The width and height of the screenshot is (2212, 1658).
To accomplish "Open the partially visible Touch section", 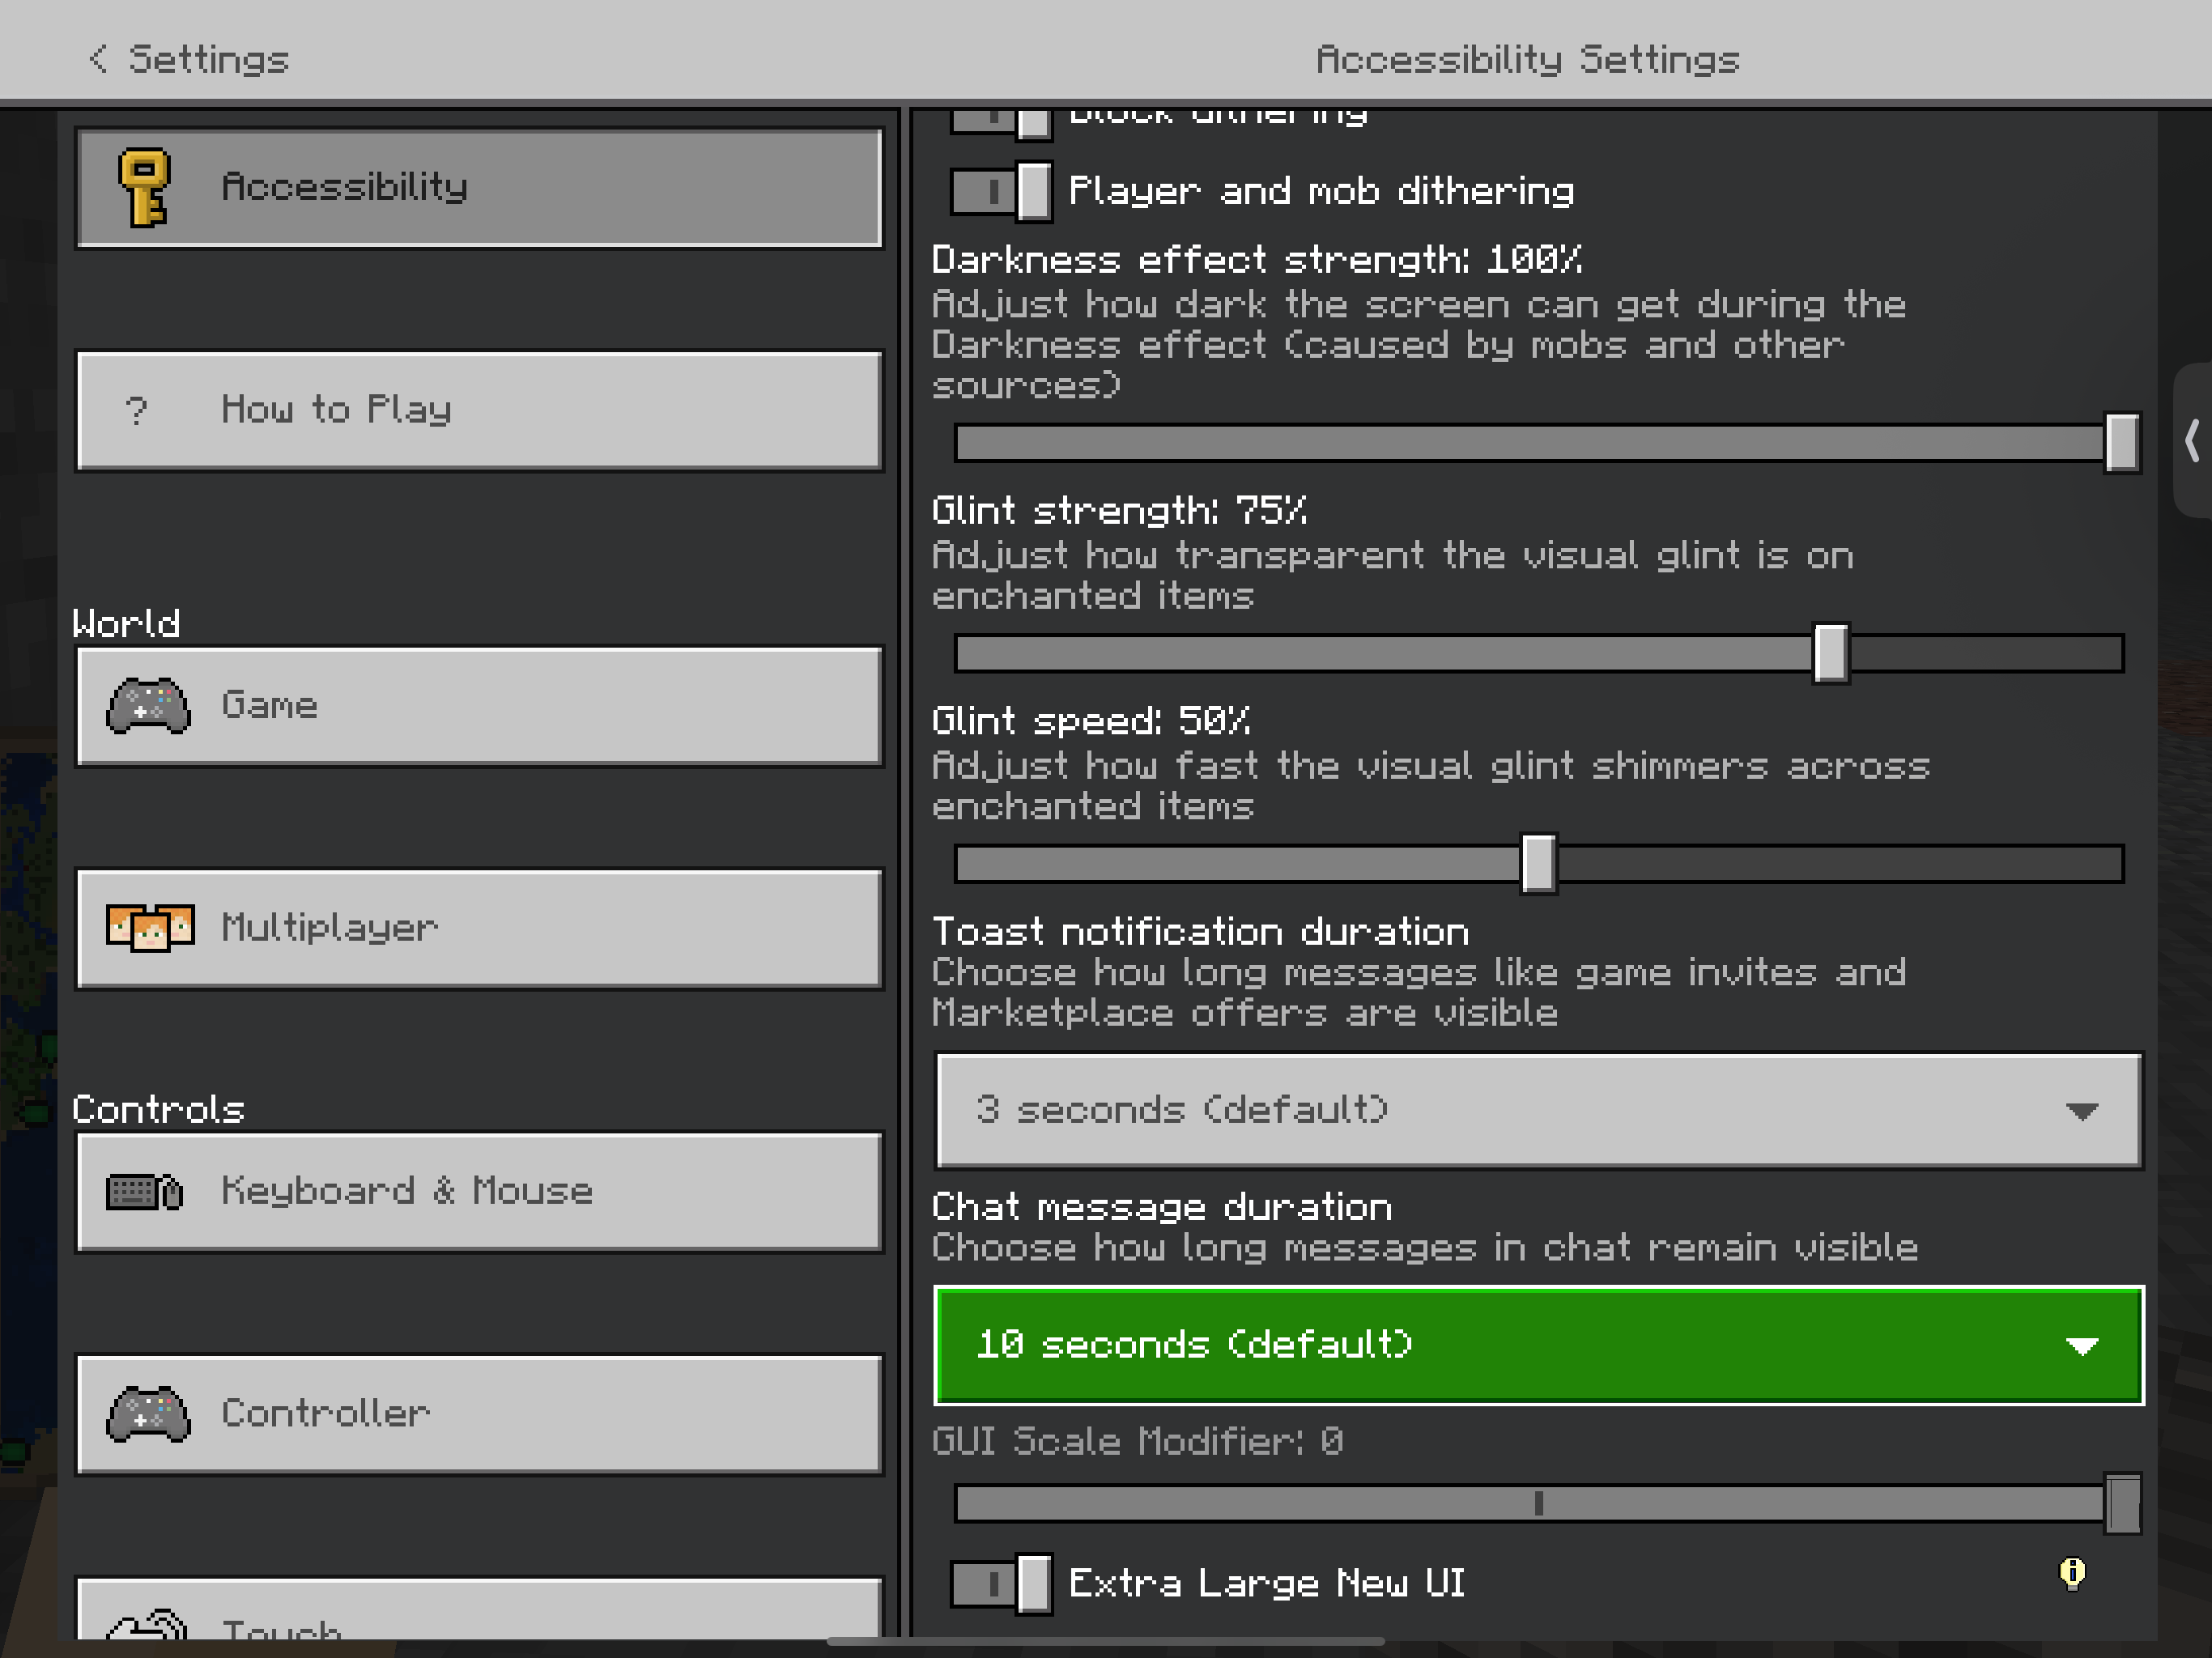I will click(x=480, y=1612).
